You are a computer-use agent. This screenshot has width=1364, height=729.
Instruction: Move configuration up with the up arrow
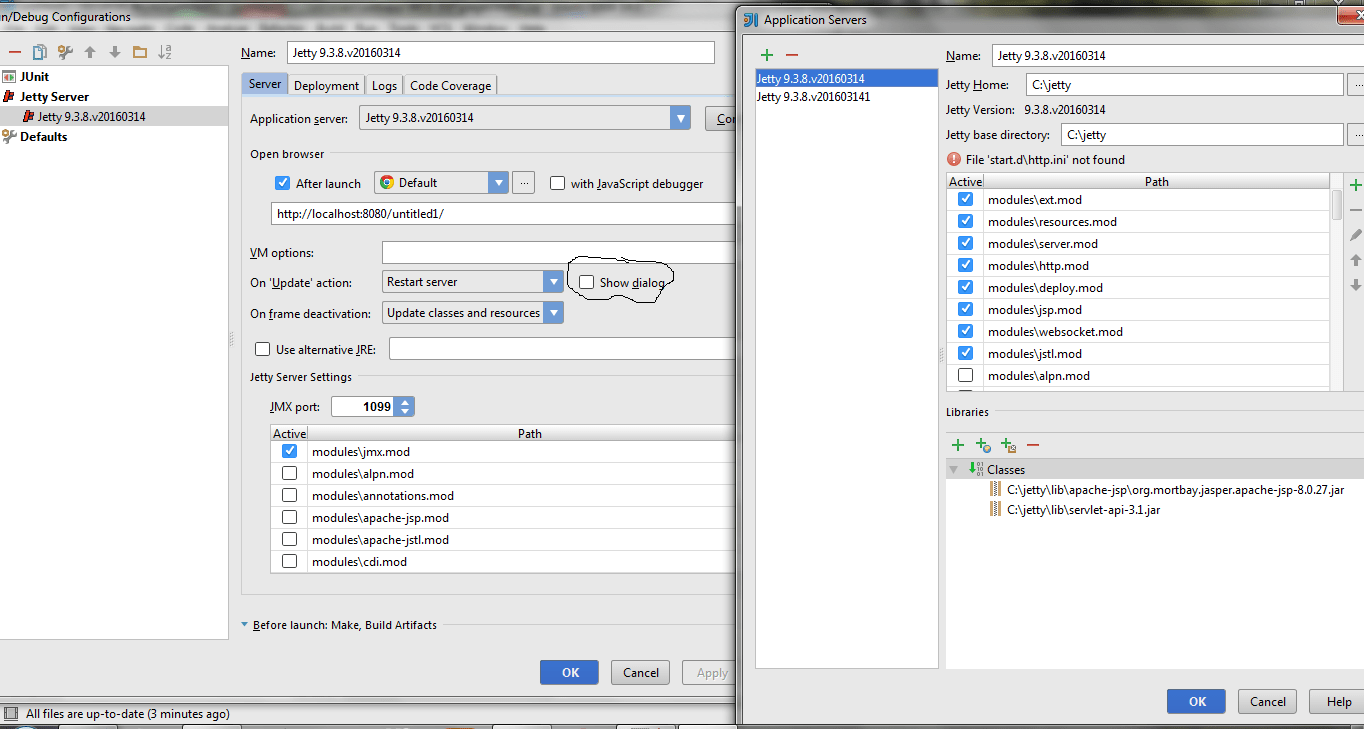pos(90,52)
